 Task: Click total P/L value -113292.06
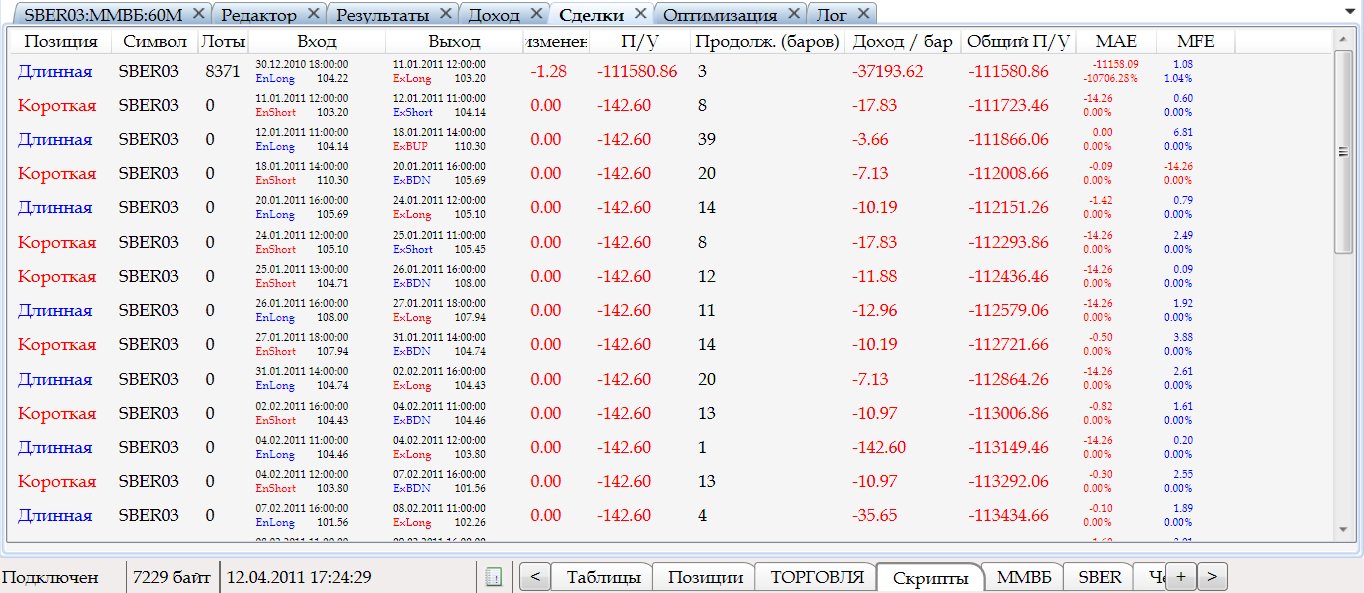[1008, 481]
